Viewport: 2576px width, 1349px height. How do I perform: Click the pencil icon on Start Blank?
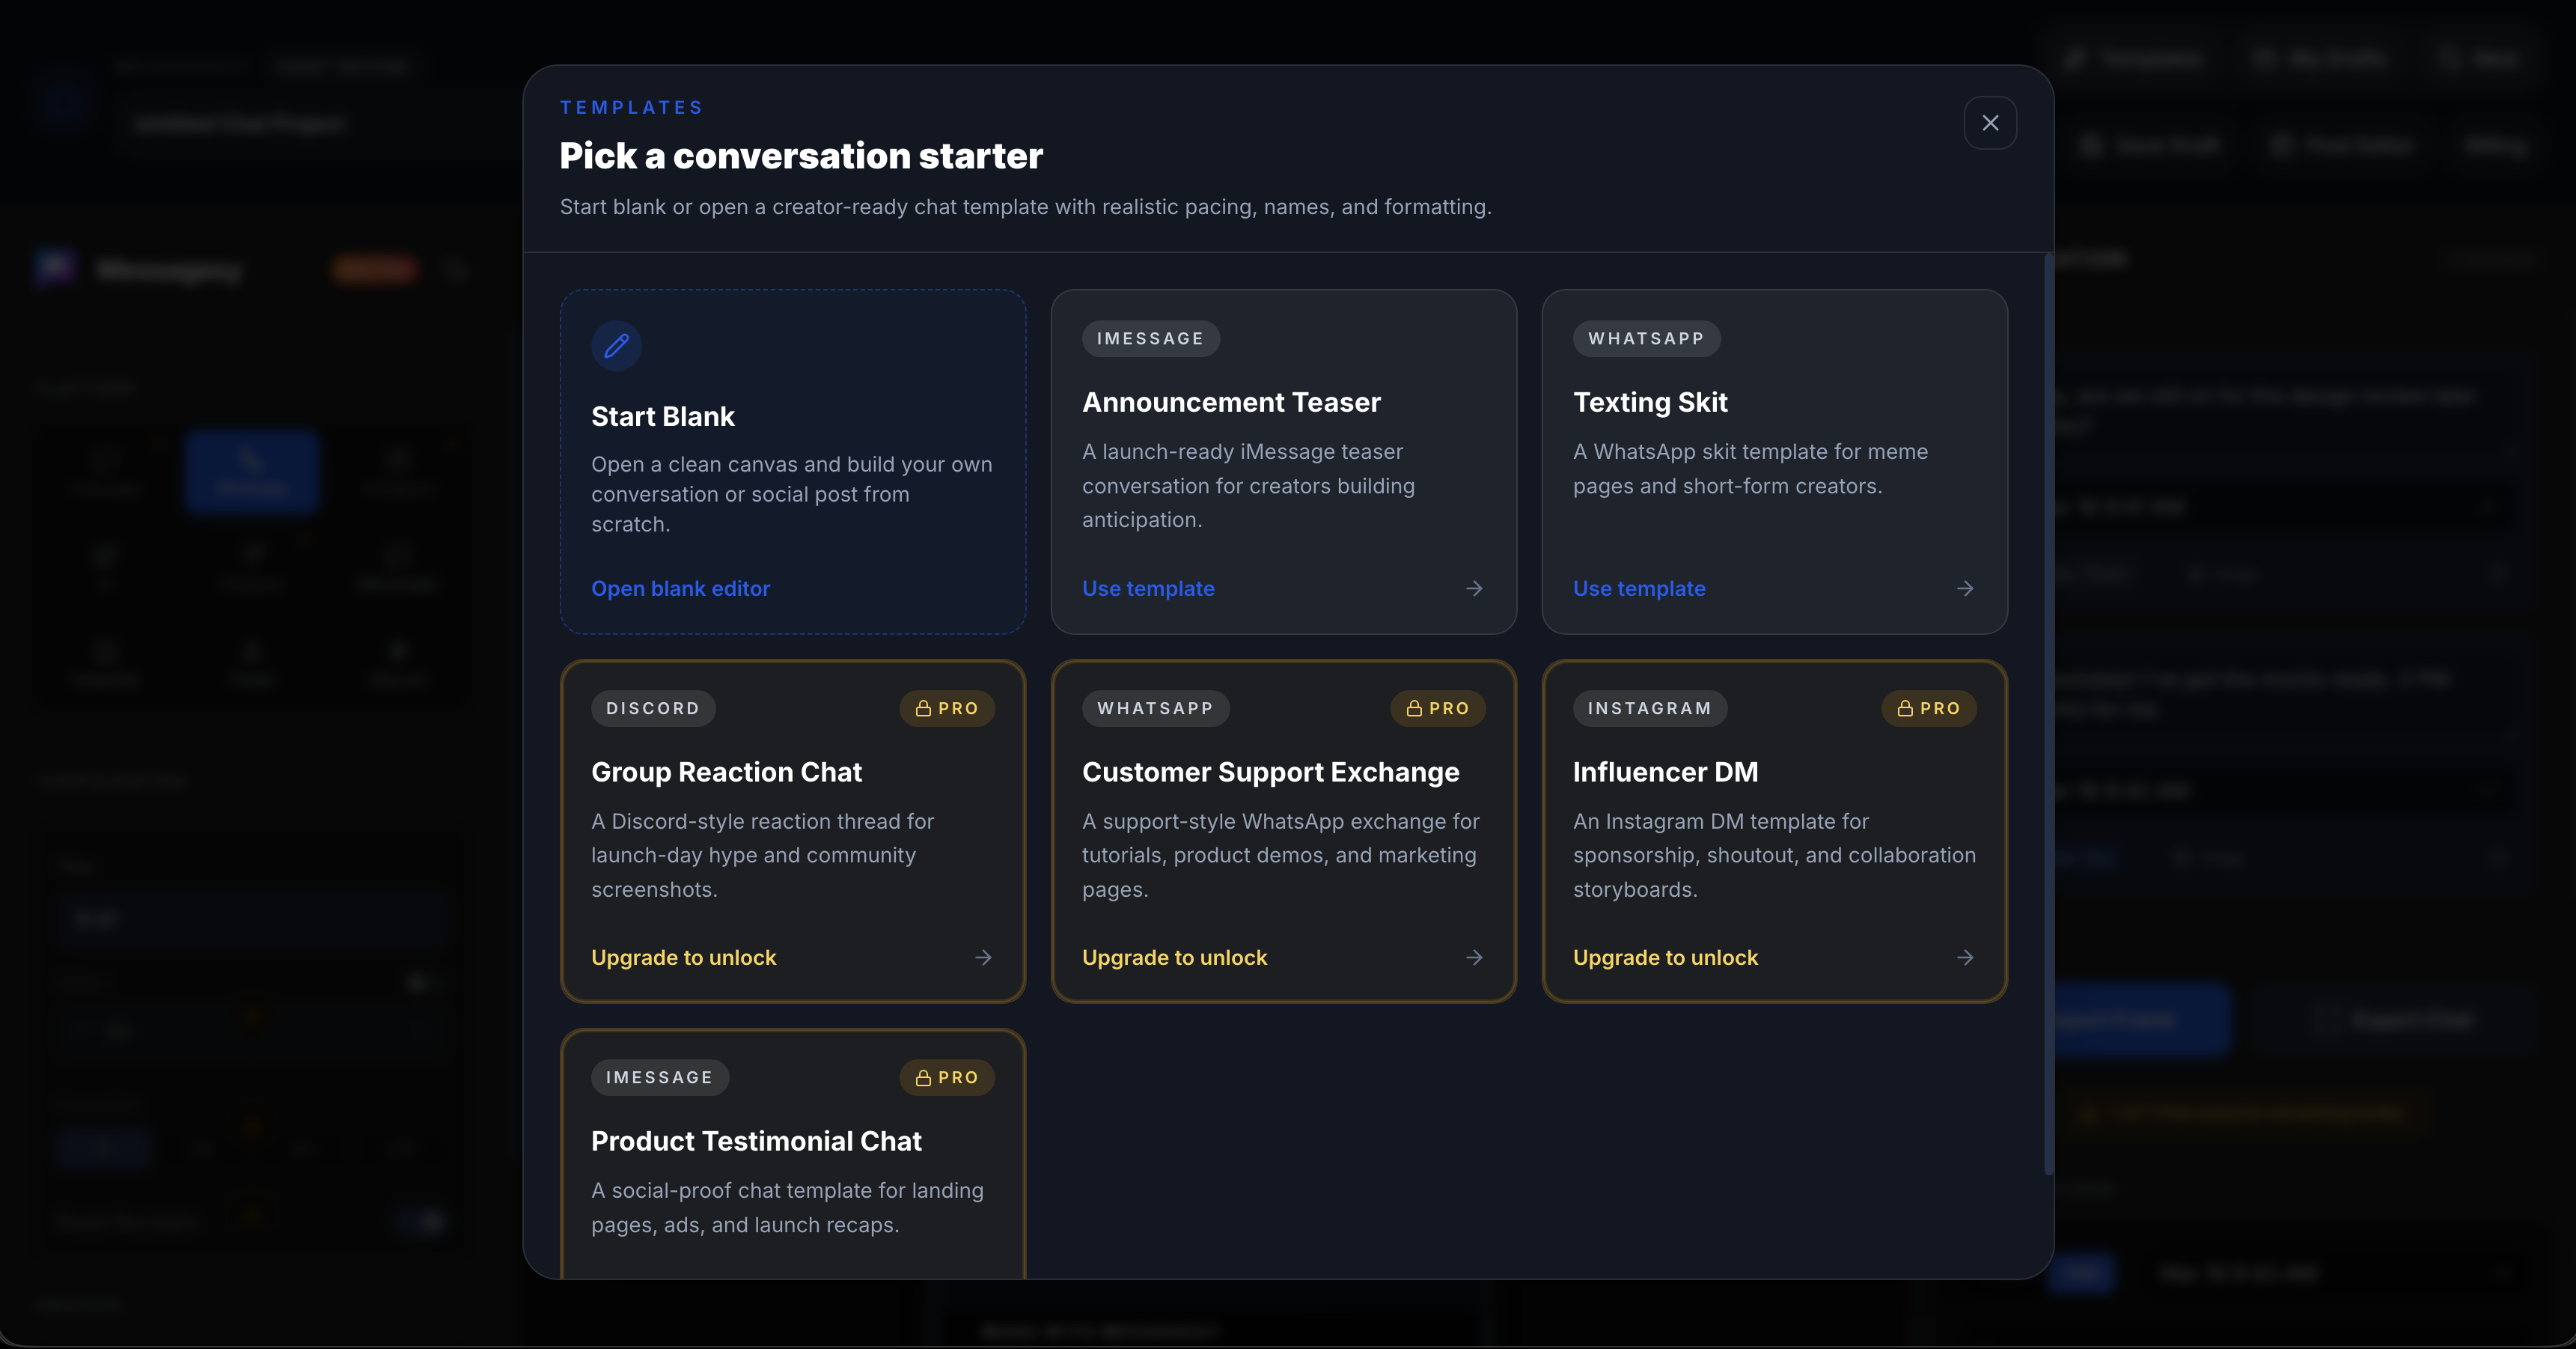pos(616,346)
